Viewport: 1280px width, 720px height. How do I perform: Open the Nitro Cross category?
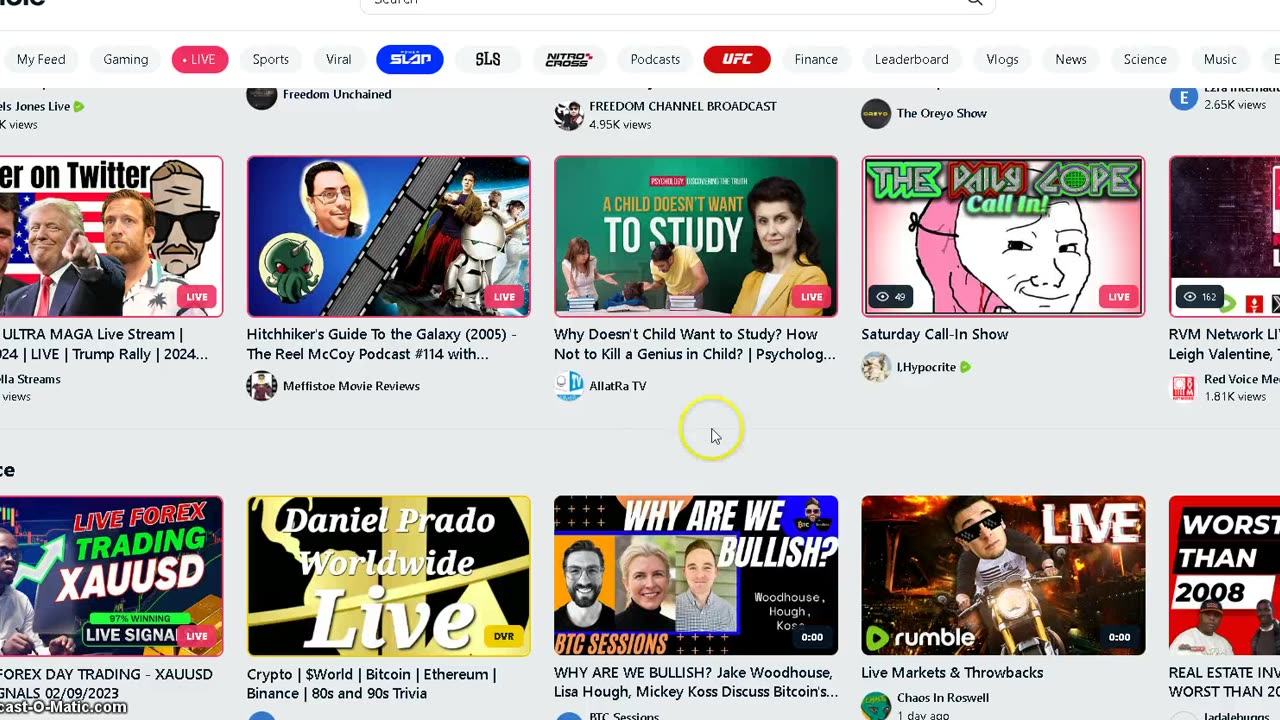click(x=569, y=59)
